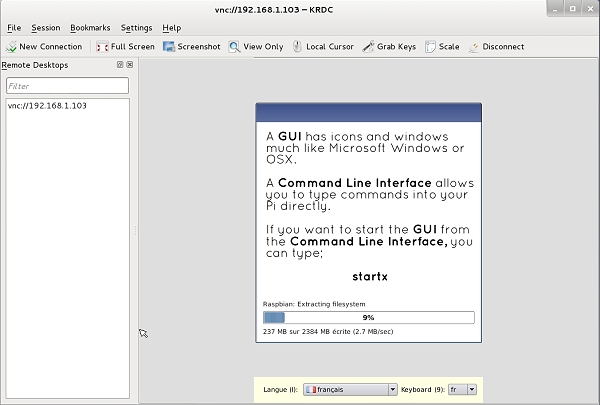Toggle the View Only label
This screenshot has width=600, height=405.
pos(263,47)
